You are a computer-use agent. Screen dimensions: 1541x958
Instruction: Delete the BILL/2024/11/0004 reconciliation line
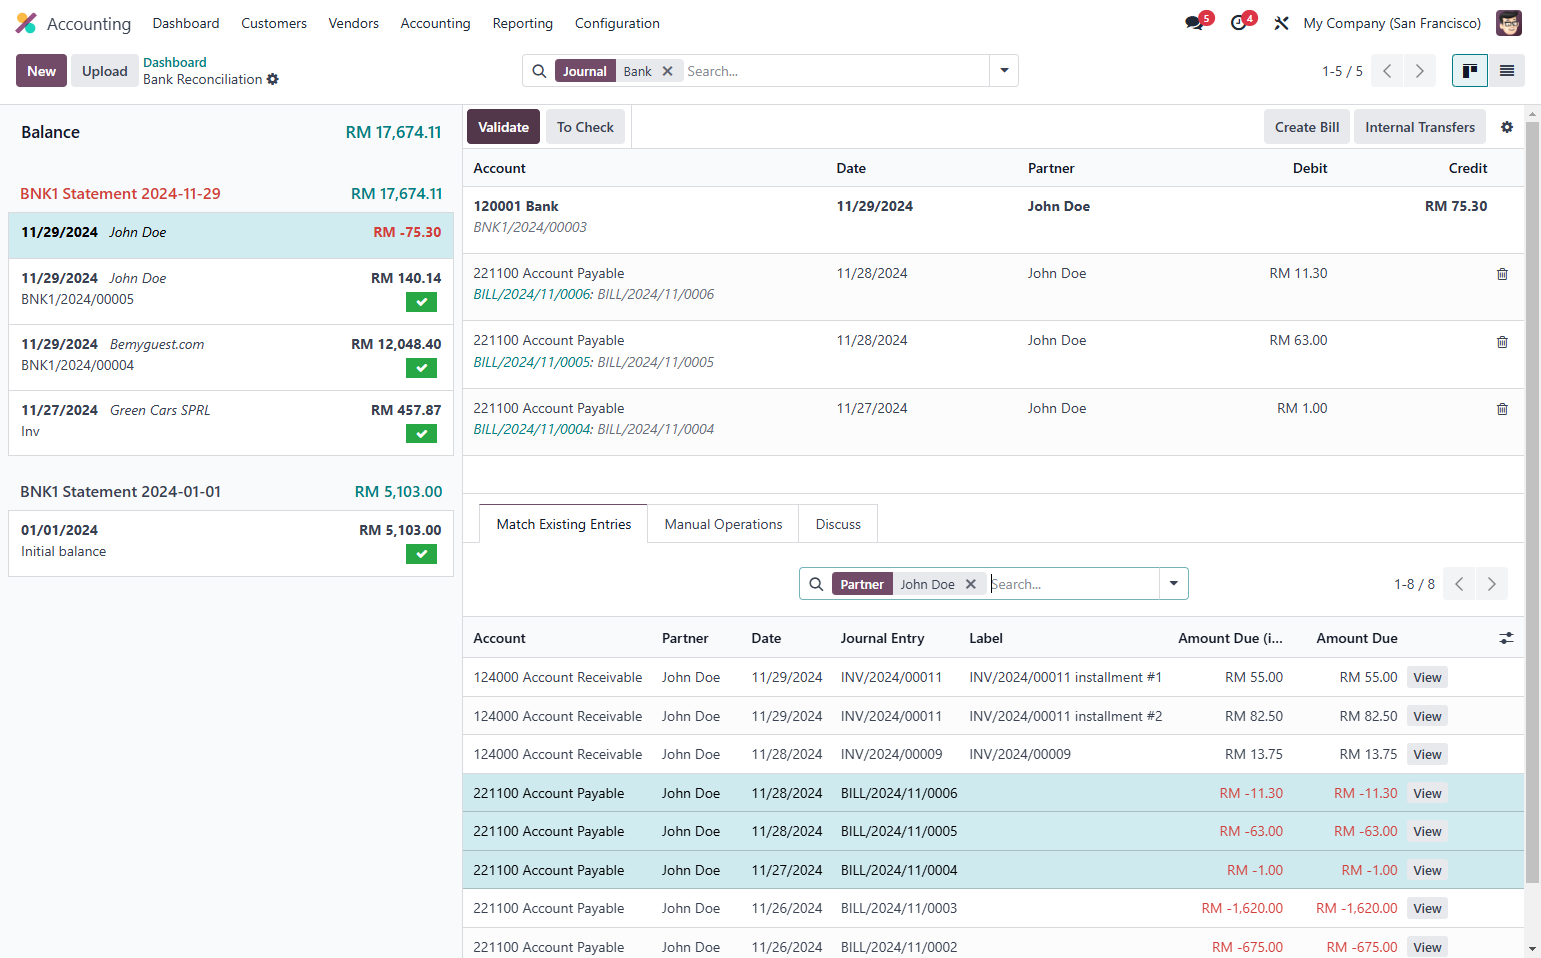(x=1502, y=409)
